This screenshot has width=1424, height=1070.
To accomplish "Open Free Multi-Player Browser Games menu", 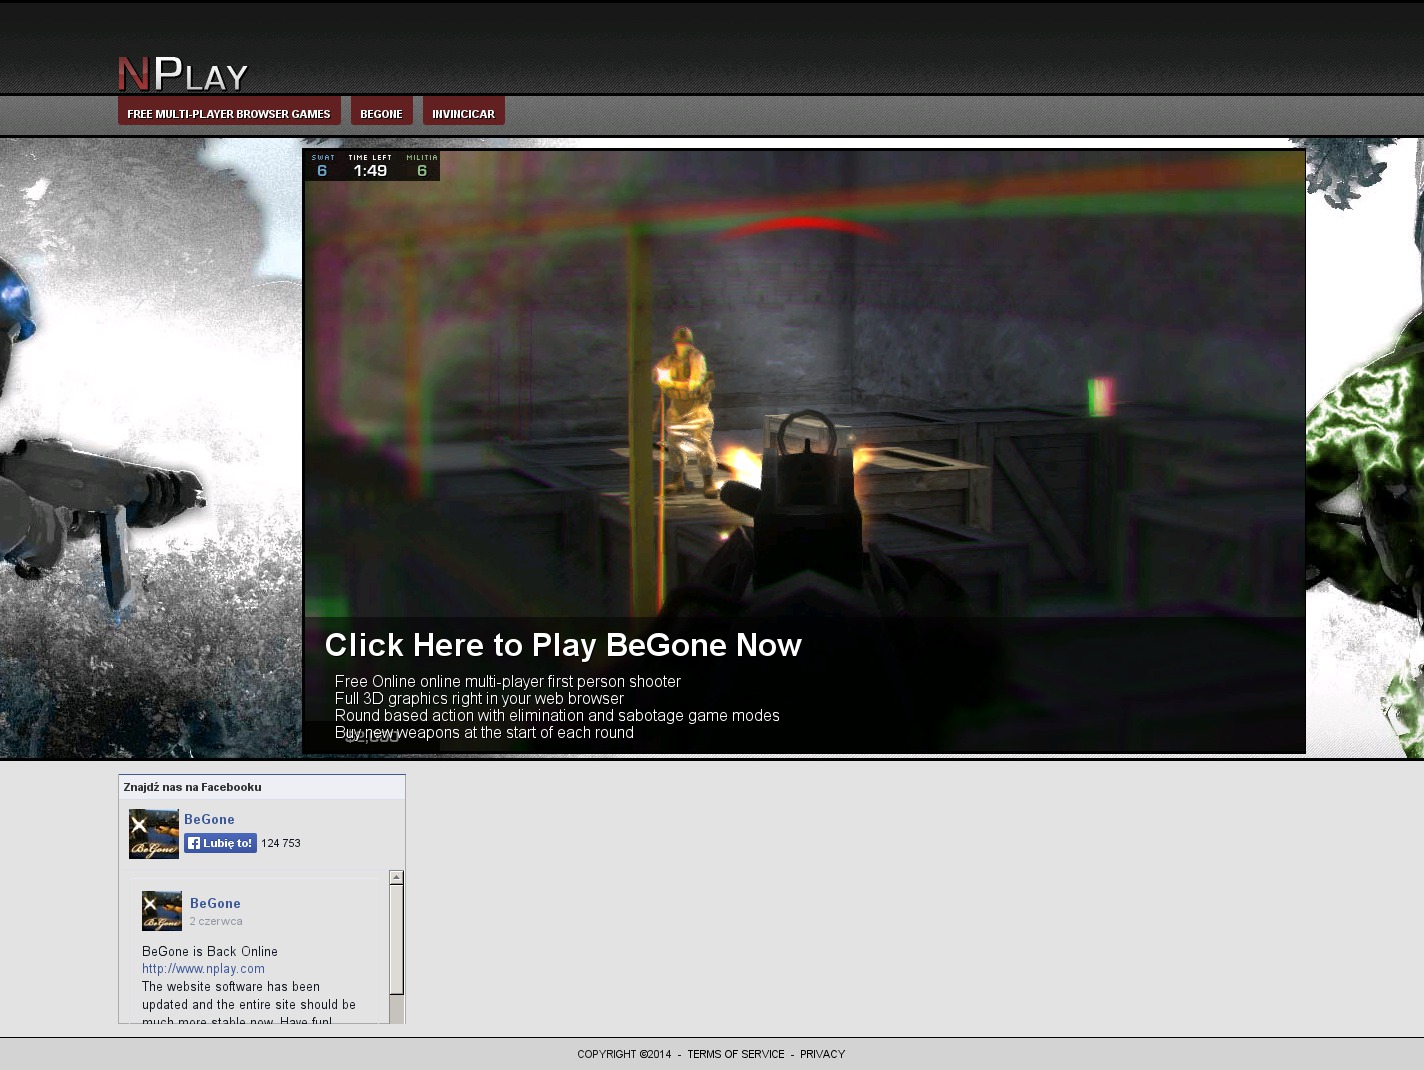I will click(229, 113).
